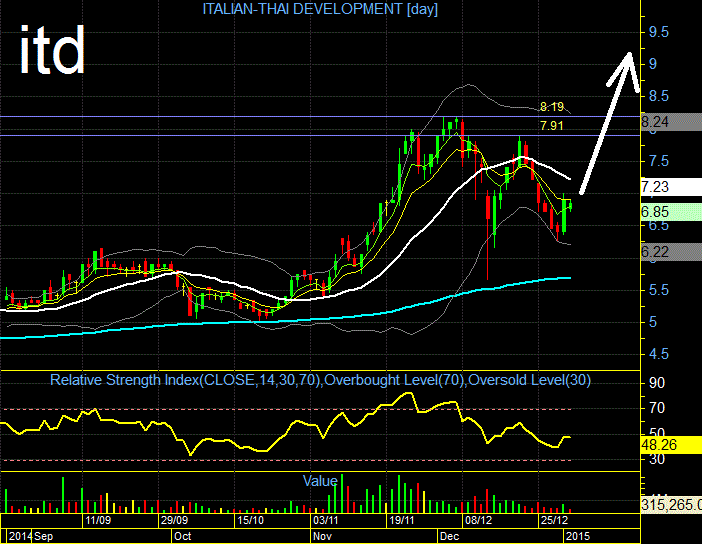The height and width of the screenshot is (544, 702).
Task: Select the 7.23 price marker on axis
Action: tap(671, 187)
